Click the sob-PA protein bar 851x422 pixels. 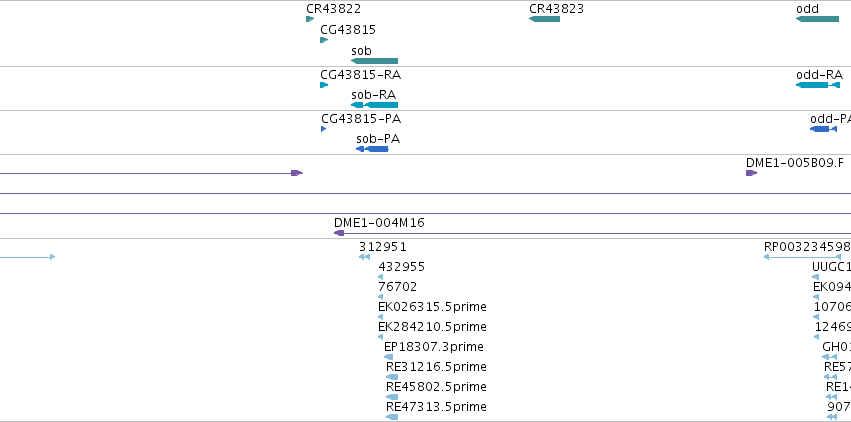click(x=372, y=149)
